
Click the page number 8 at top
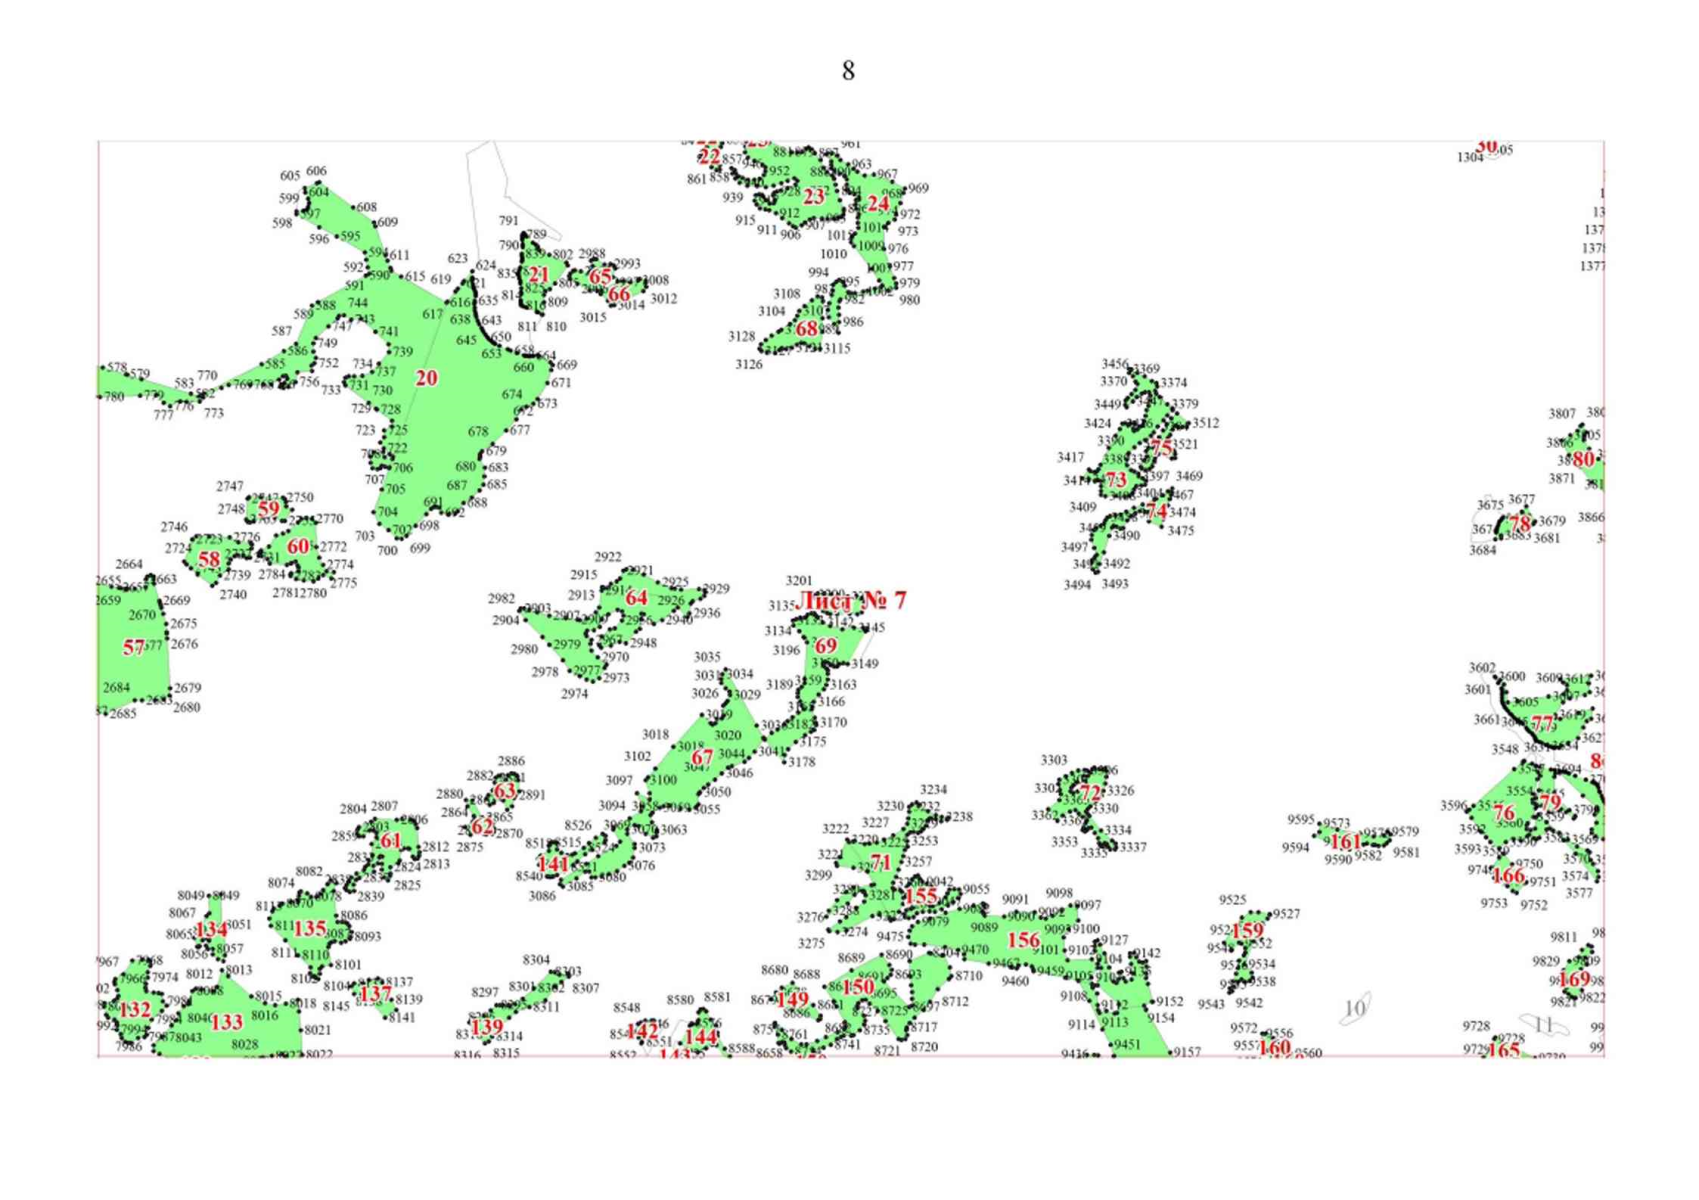848,71
